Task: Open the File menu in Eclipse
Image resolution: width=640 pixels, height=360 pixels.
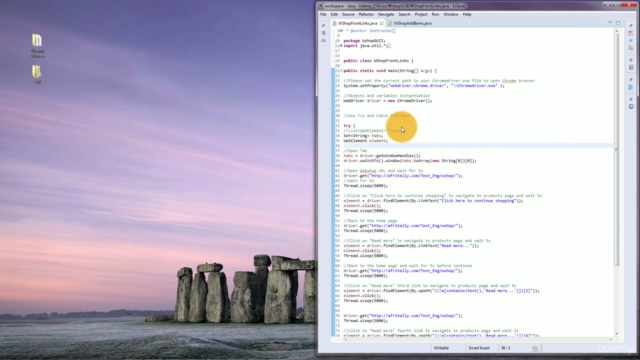Action: click(x=323, y=14)
